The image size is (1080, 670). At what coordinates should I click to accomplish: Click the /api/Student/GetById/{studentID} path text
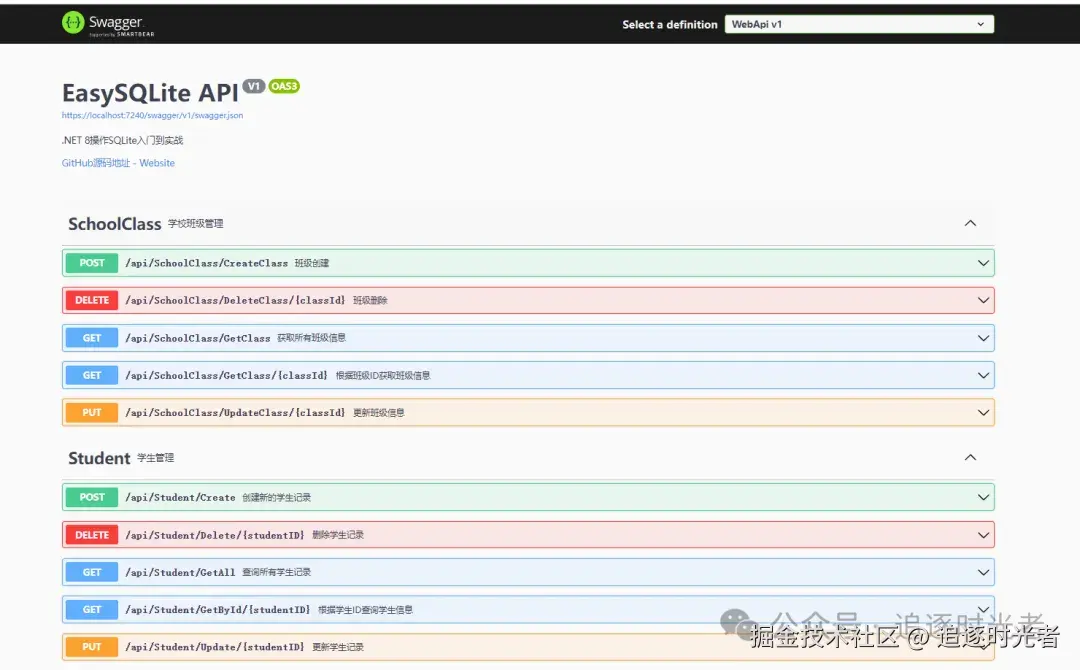point(218,609)
